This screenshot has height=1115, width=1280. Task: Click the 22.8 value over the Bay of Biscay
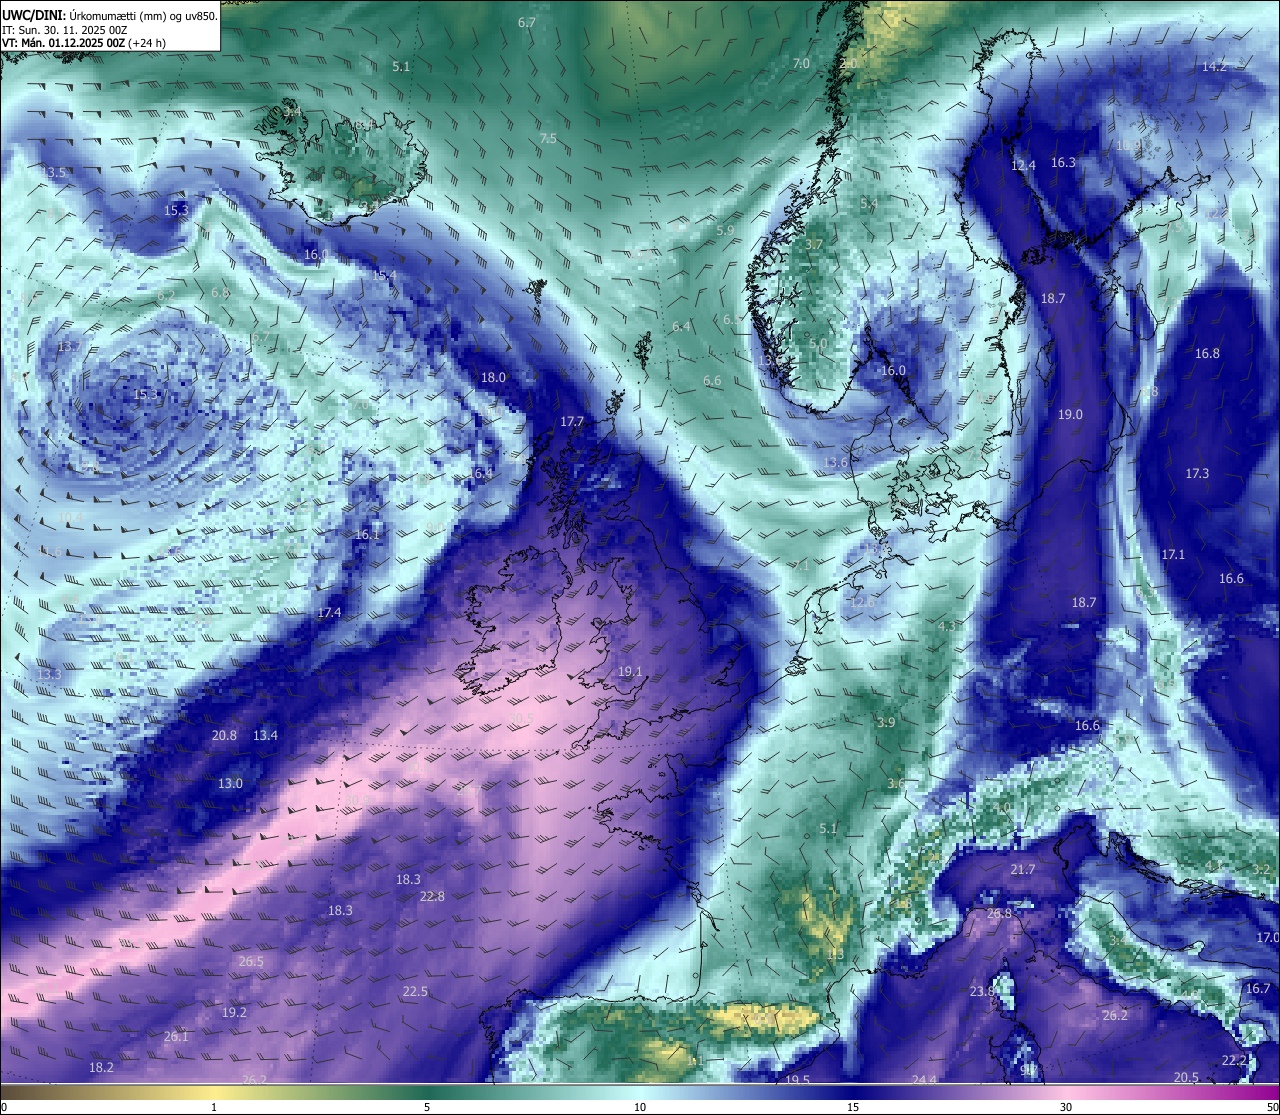[x=432, y=896]
